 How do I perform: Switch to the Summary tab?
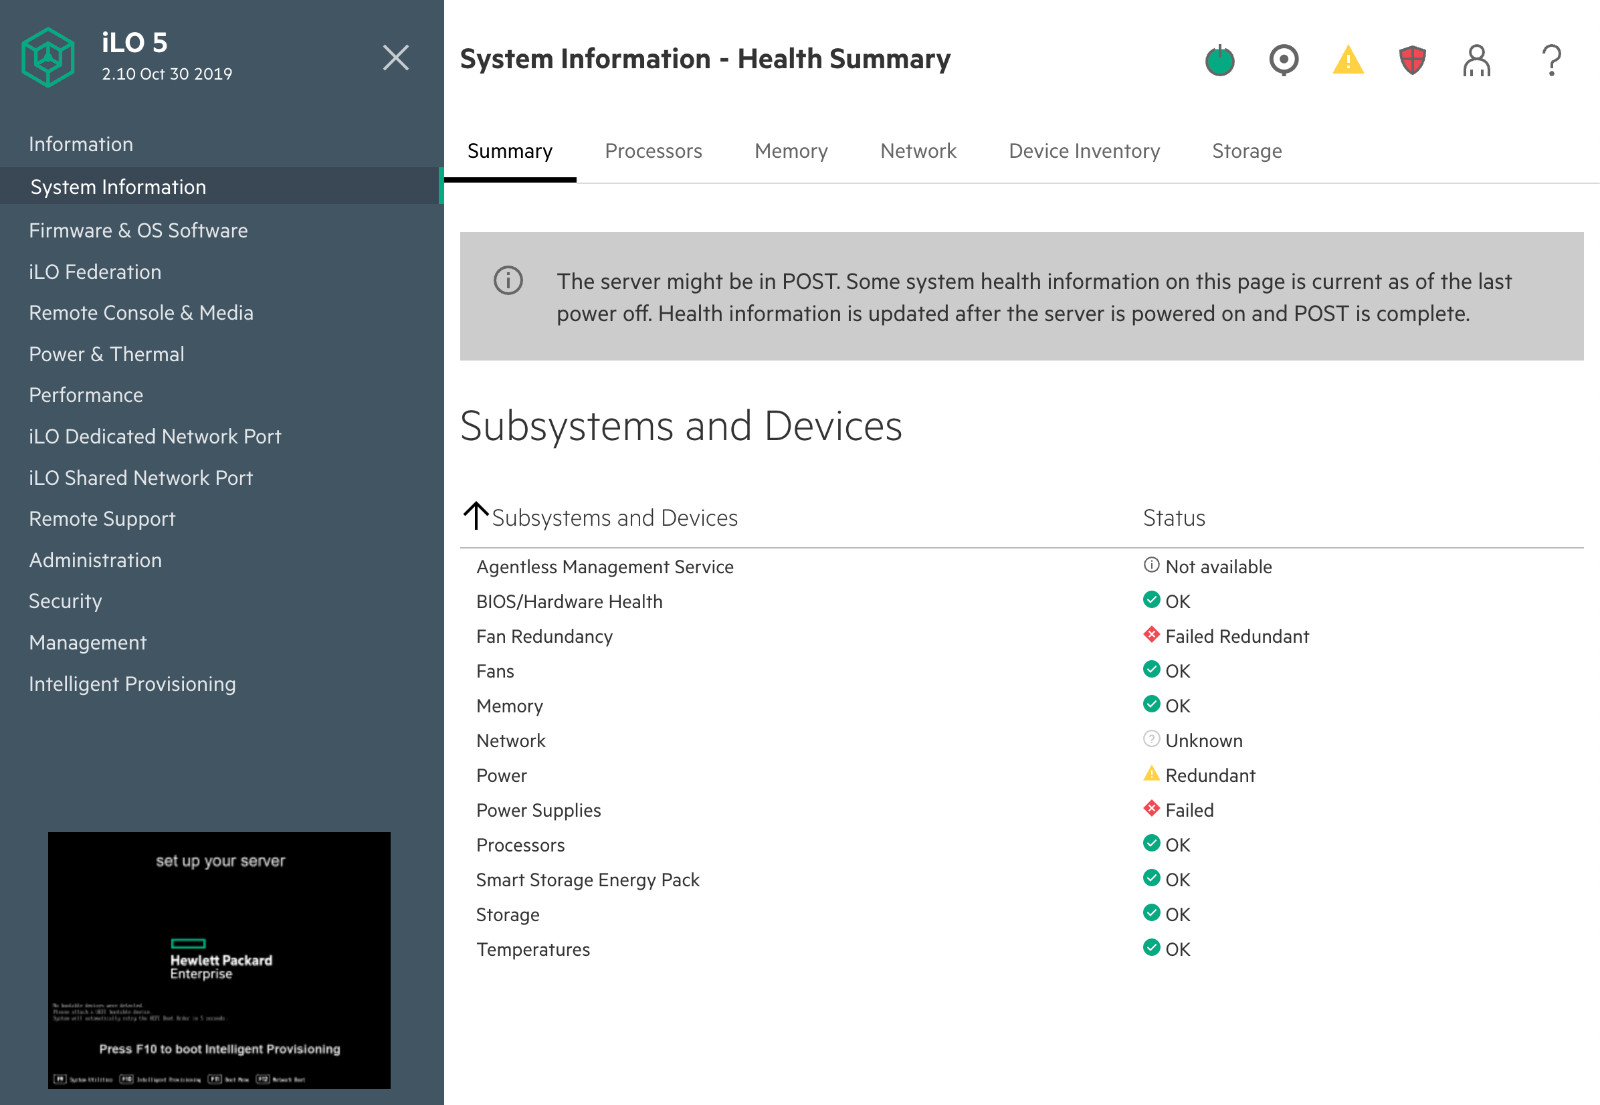510,151
